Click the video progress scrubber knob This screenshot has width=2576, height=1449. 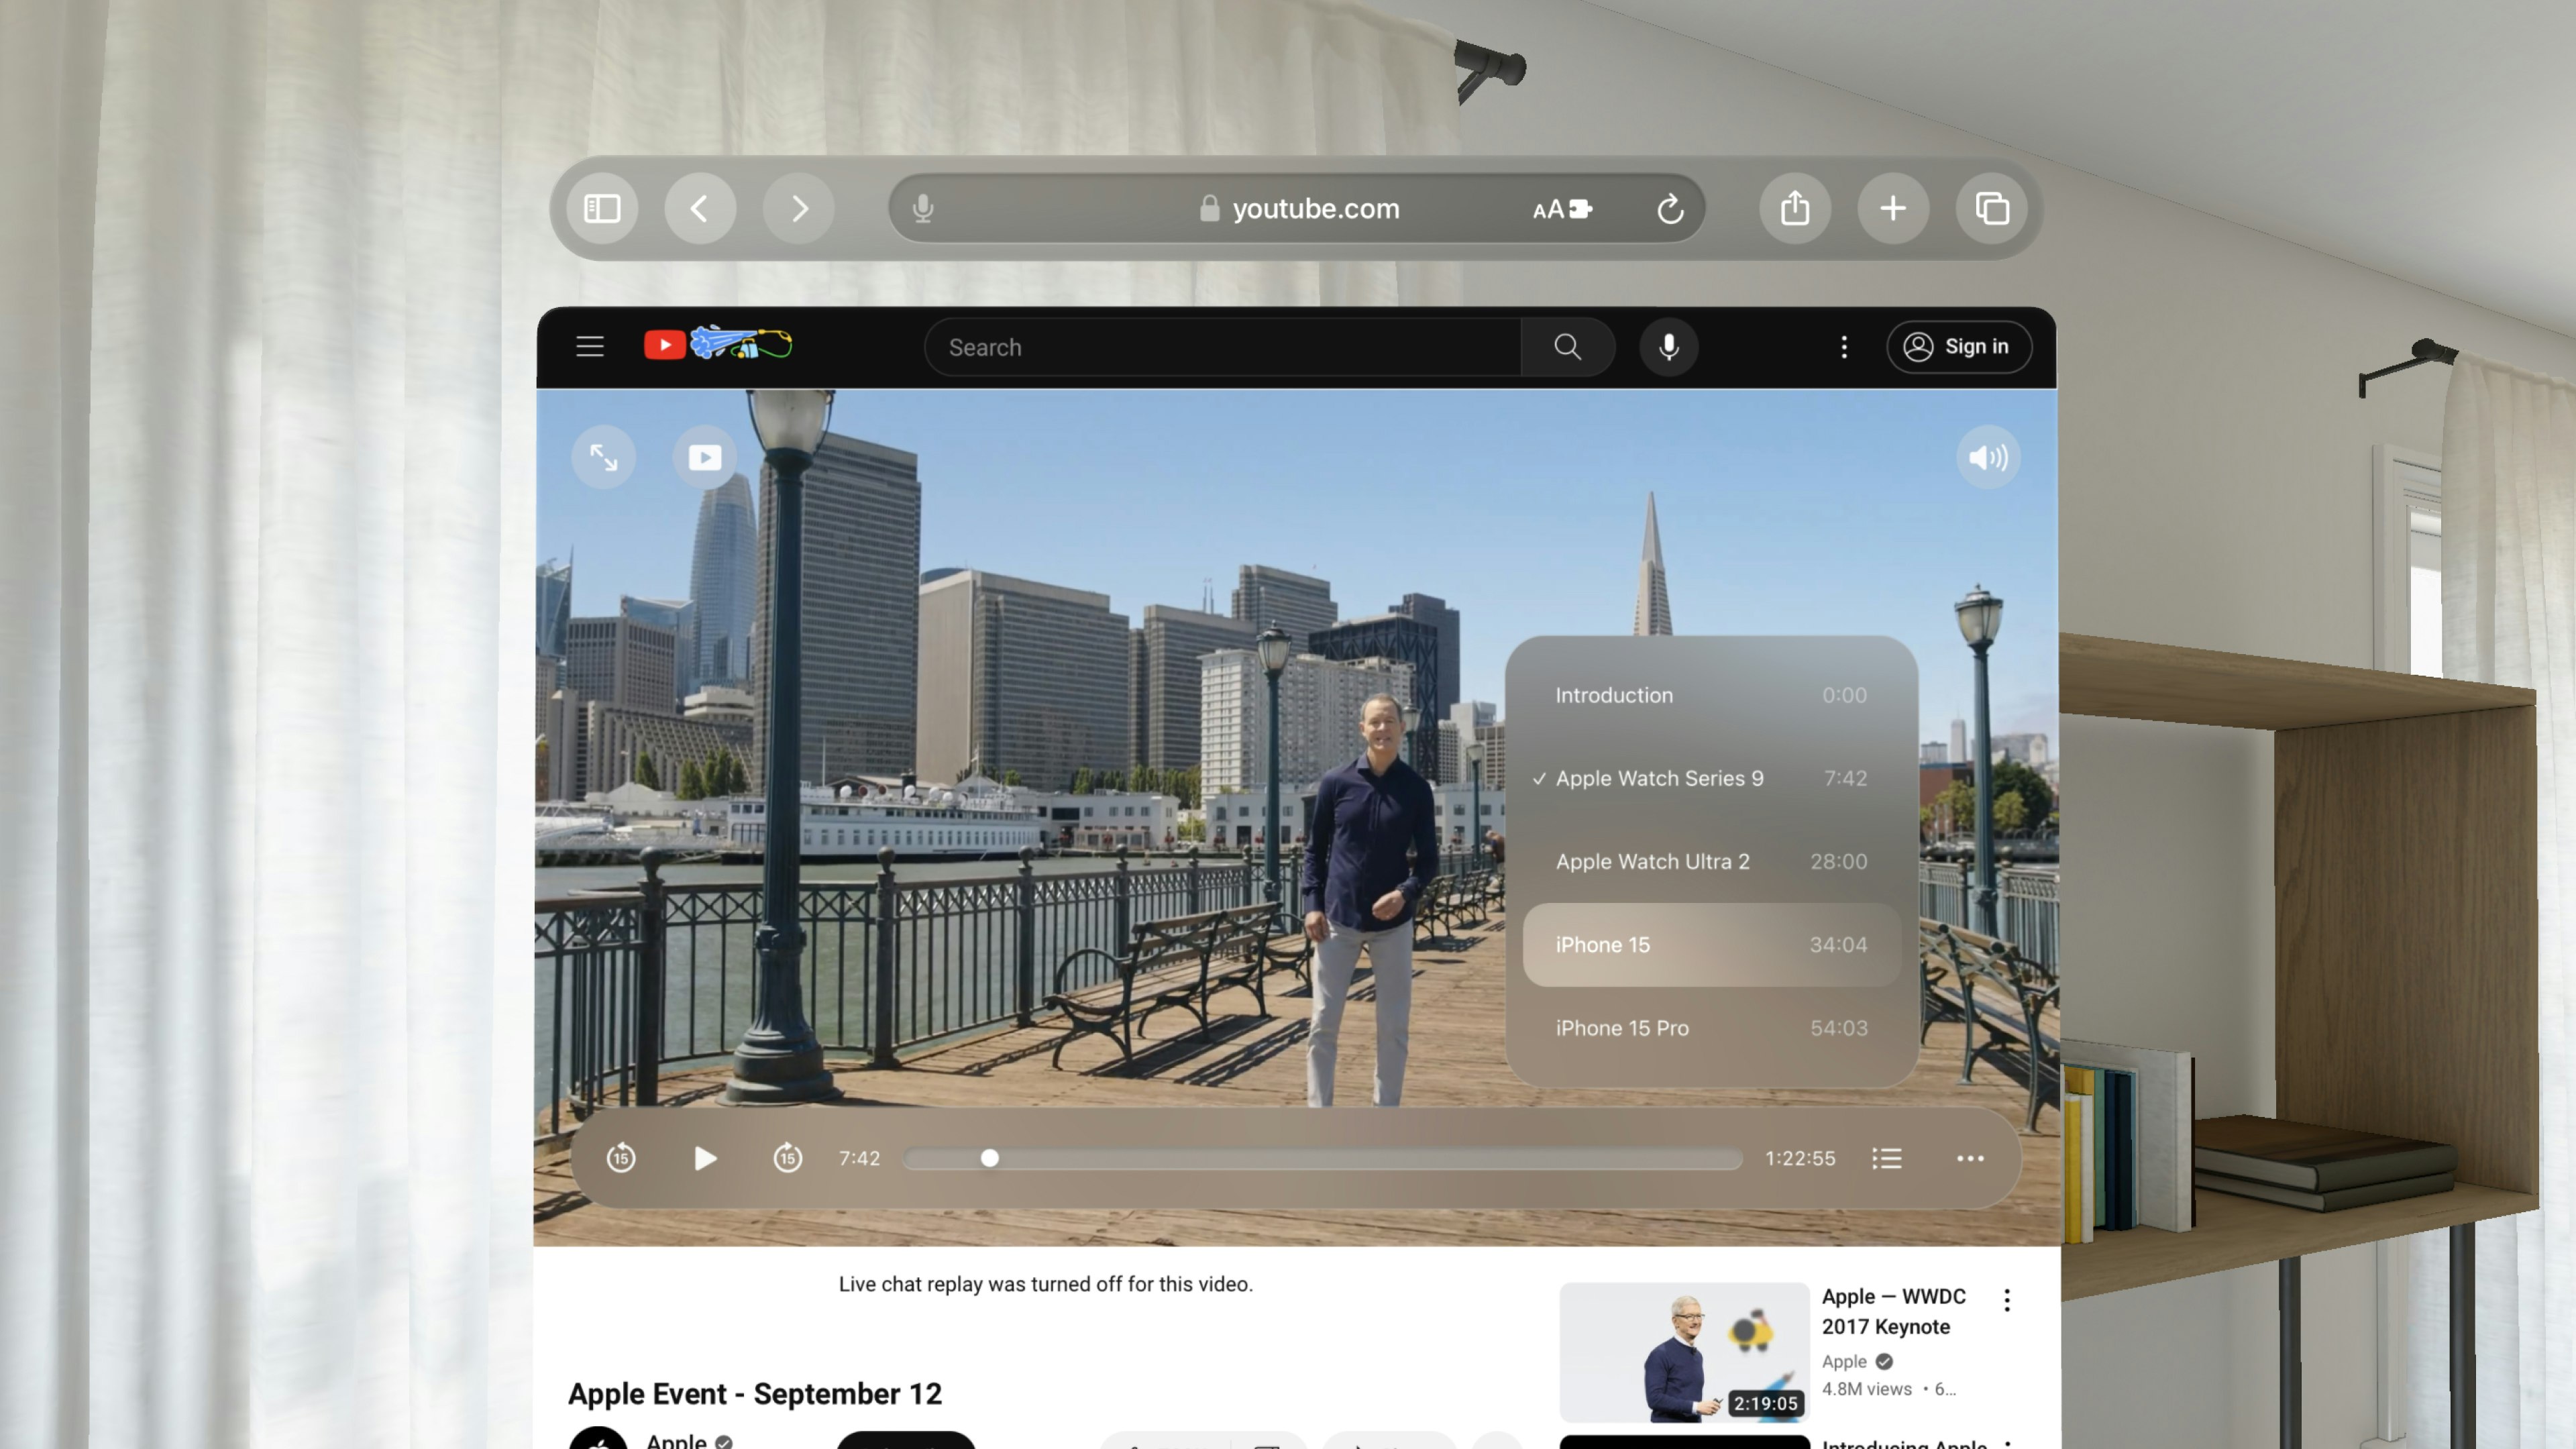coord(989,1158)
